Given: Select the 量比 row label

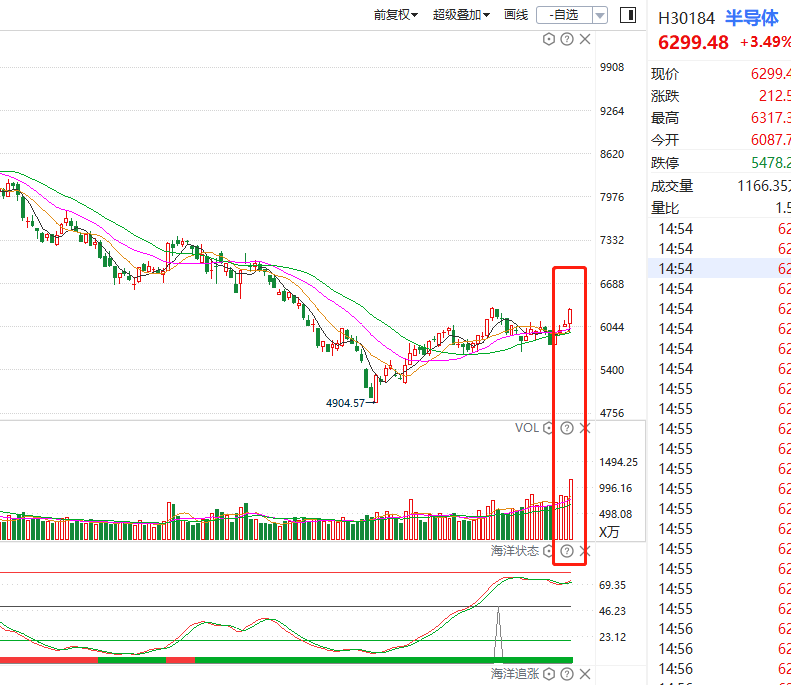Looking at the screenshot, I should (665, 208).
